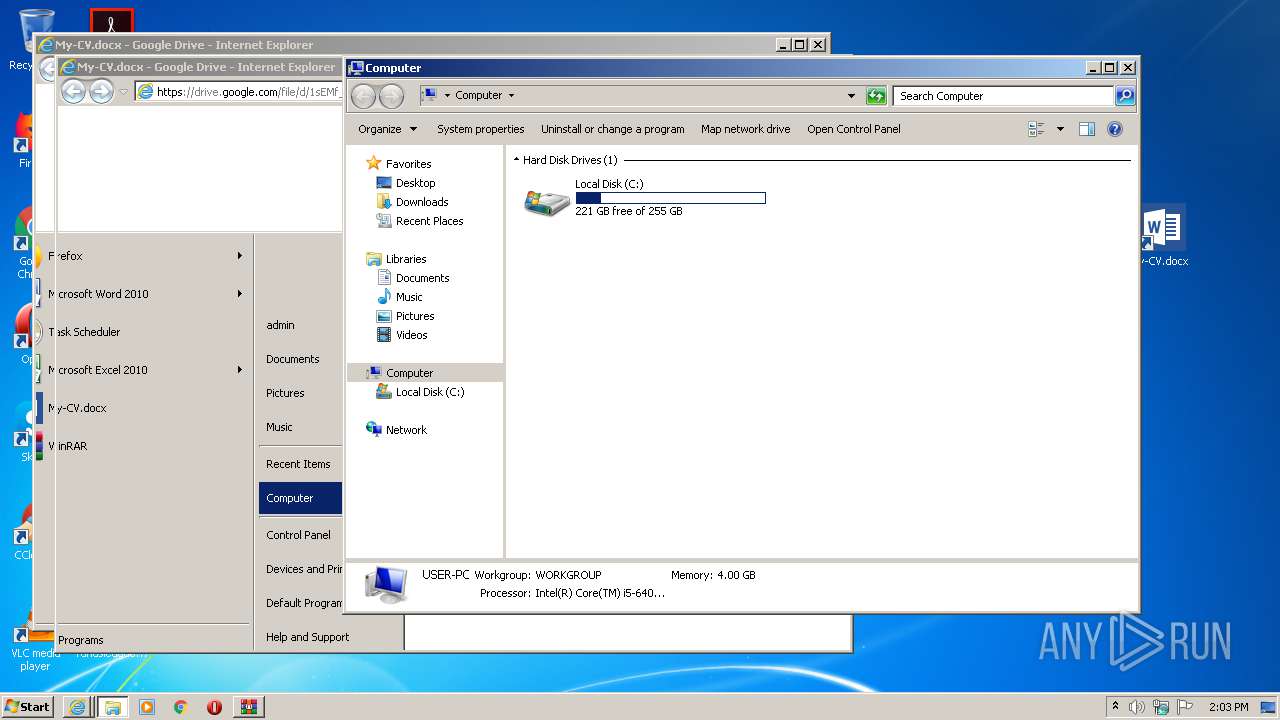
Task: Open the Organize menu
Action: pyautogui.click(x=387, y=129)
